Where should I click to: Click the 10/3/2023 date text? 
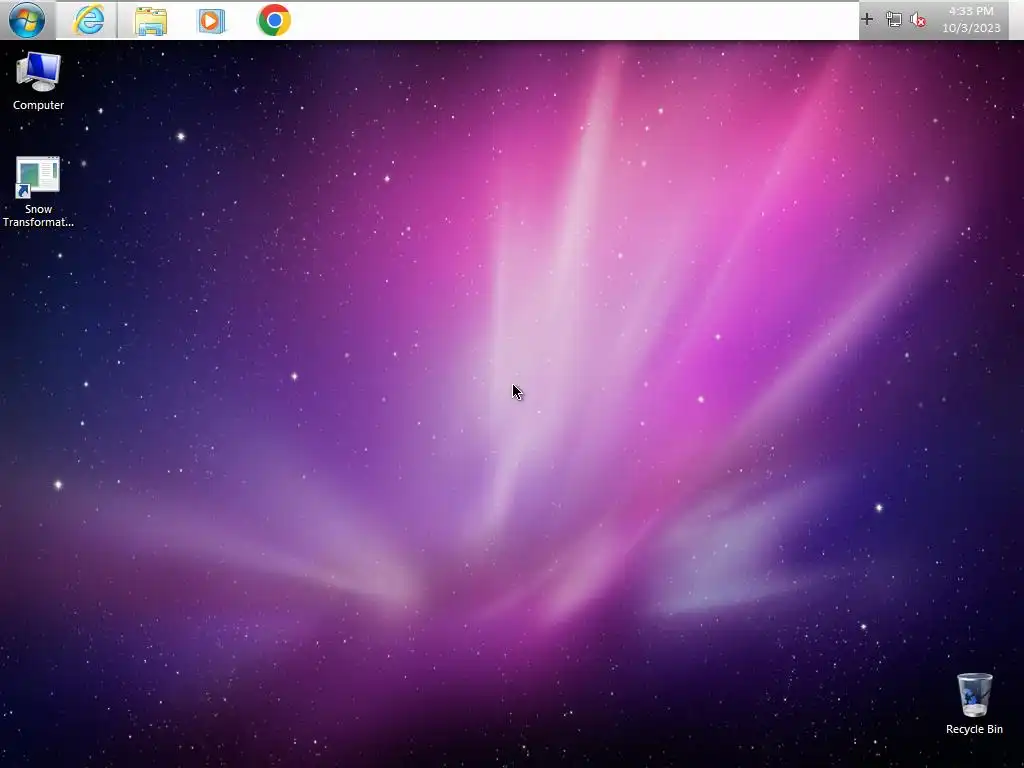pyautogui.click(x=971, y=28)
